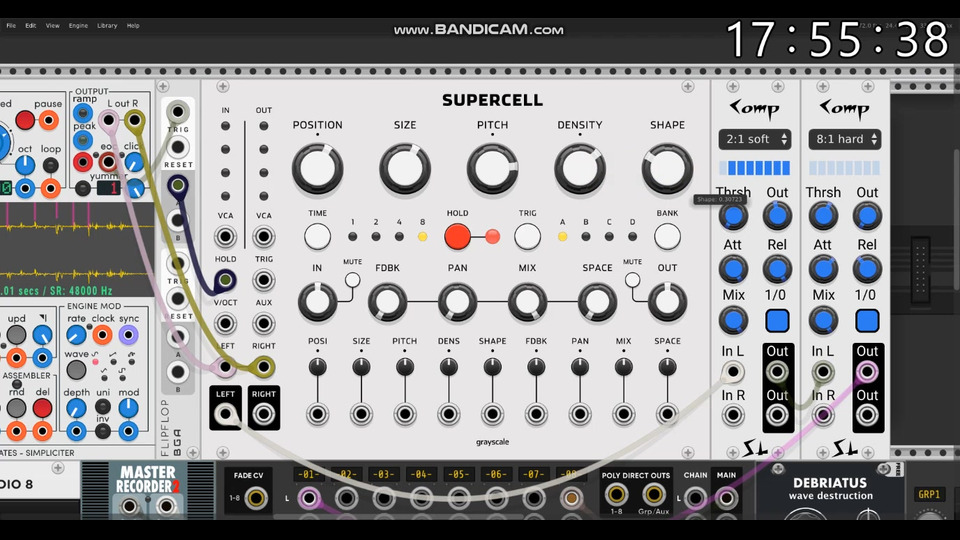Click the oct knob on sampler module
960x540 pixels.
pos(24,165)
